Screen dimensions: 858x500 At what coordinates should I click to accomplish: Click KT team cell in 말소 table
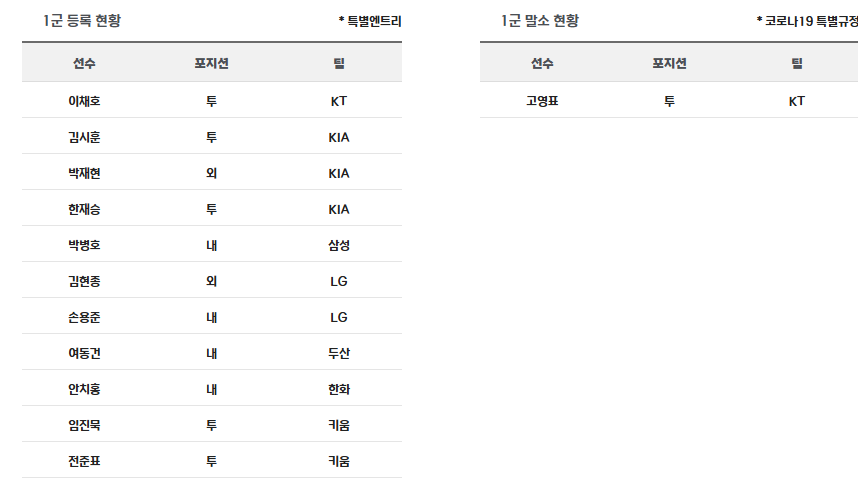(796, 101)
